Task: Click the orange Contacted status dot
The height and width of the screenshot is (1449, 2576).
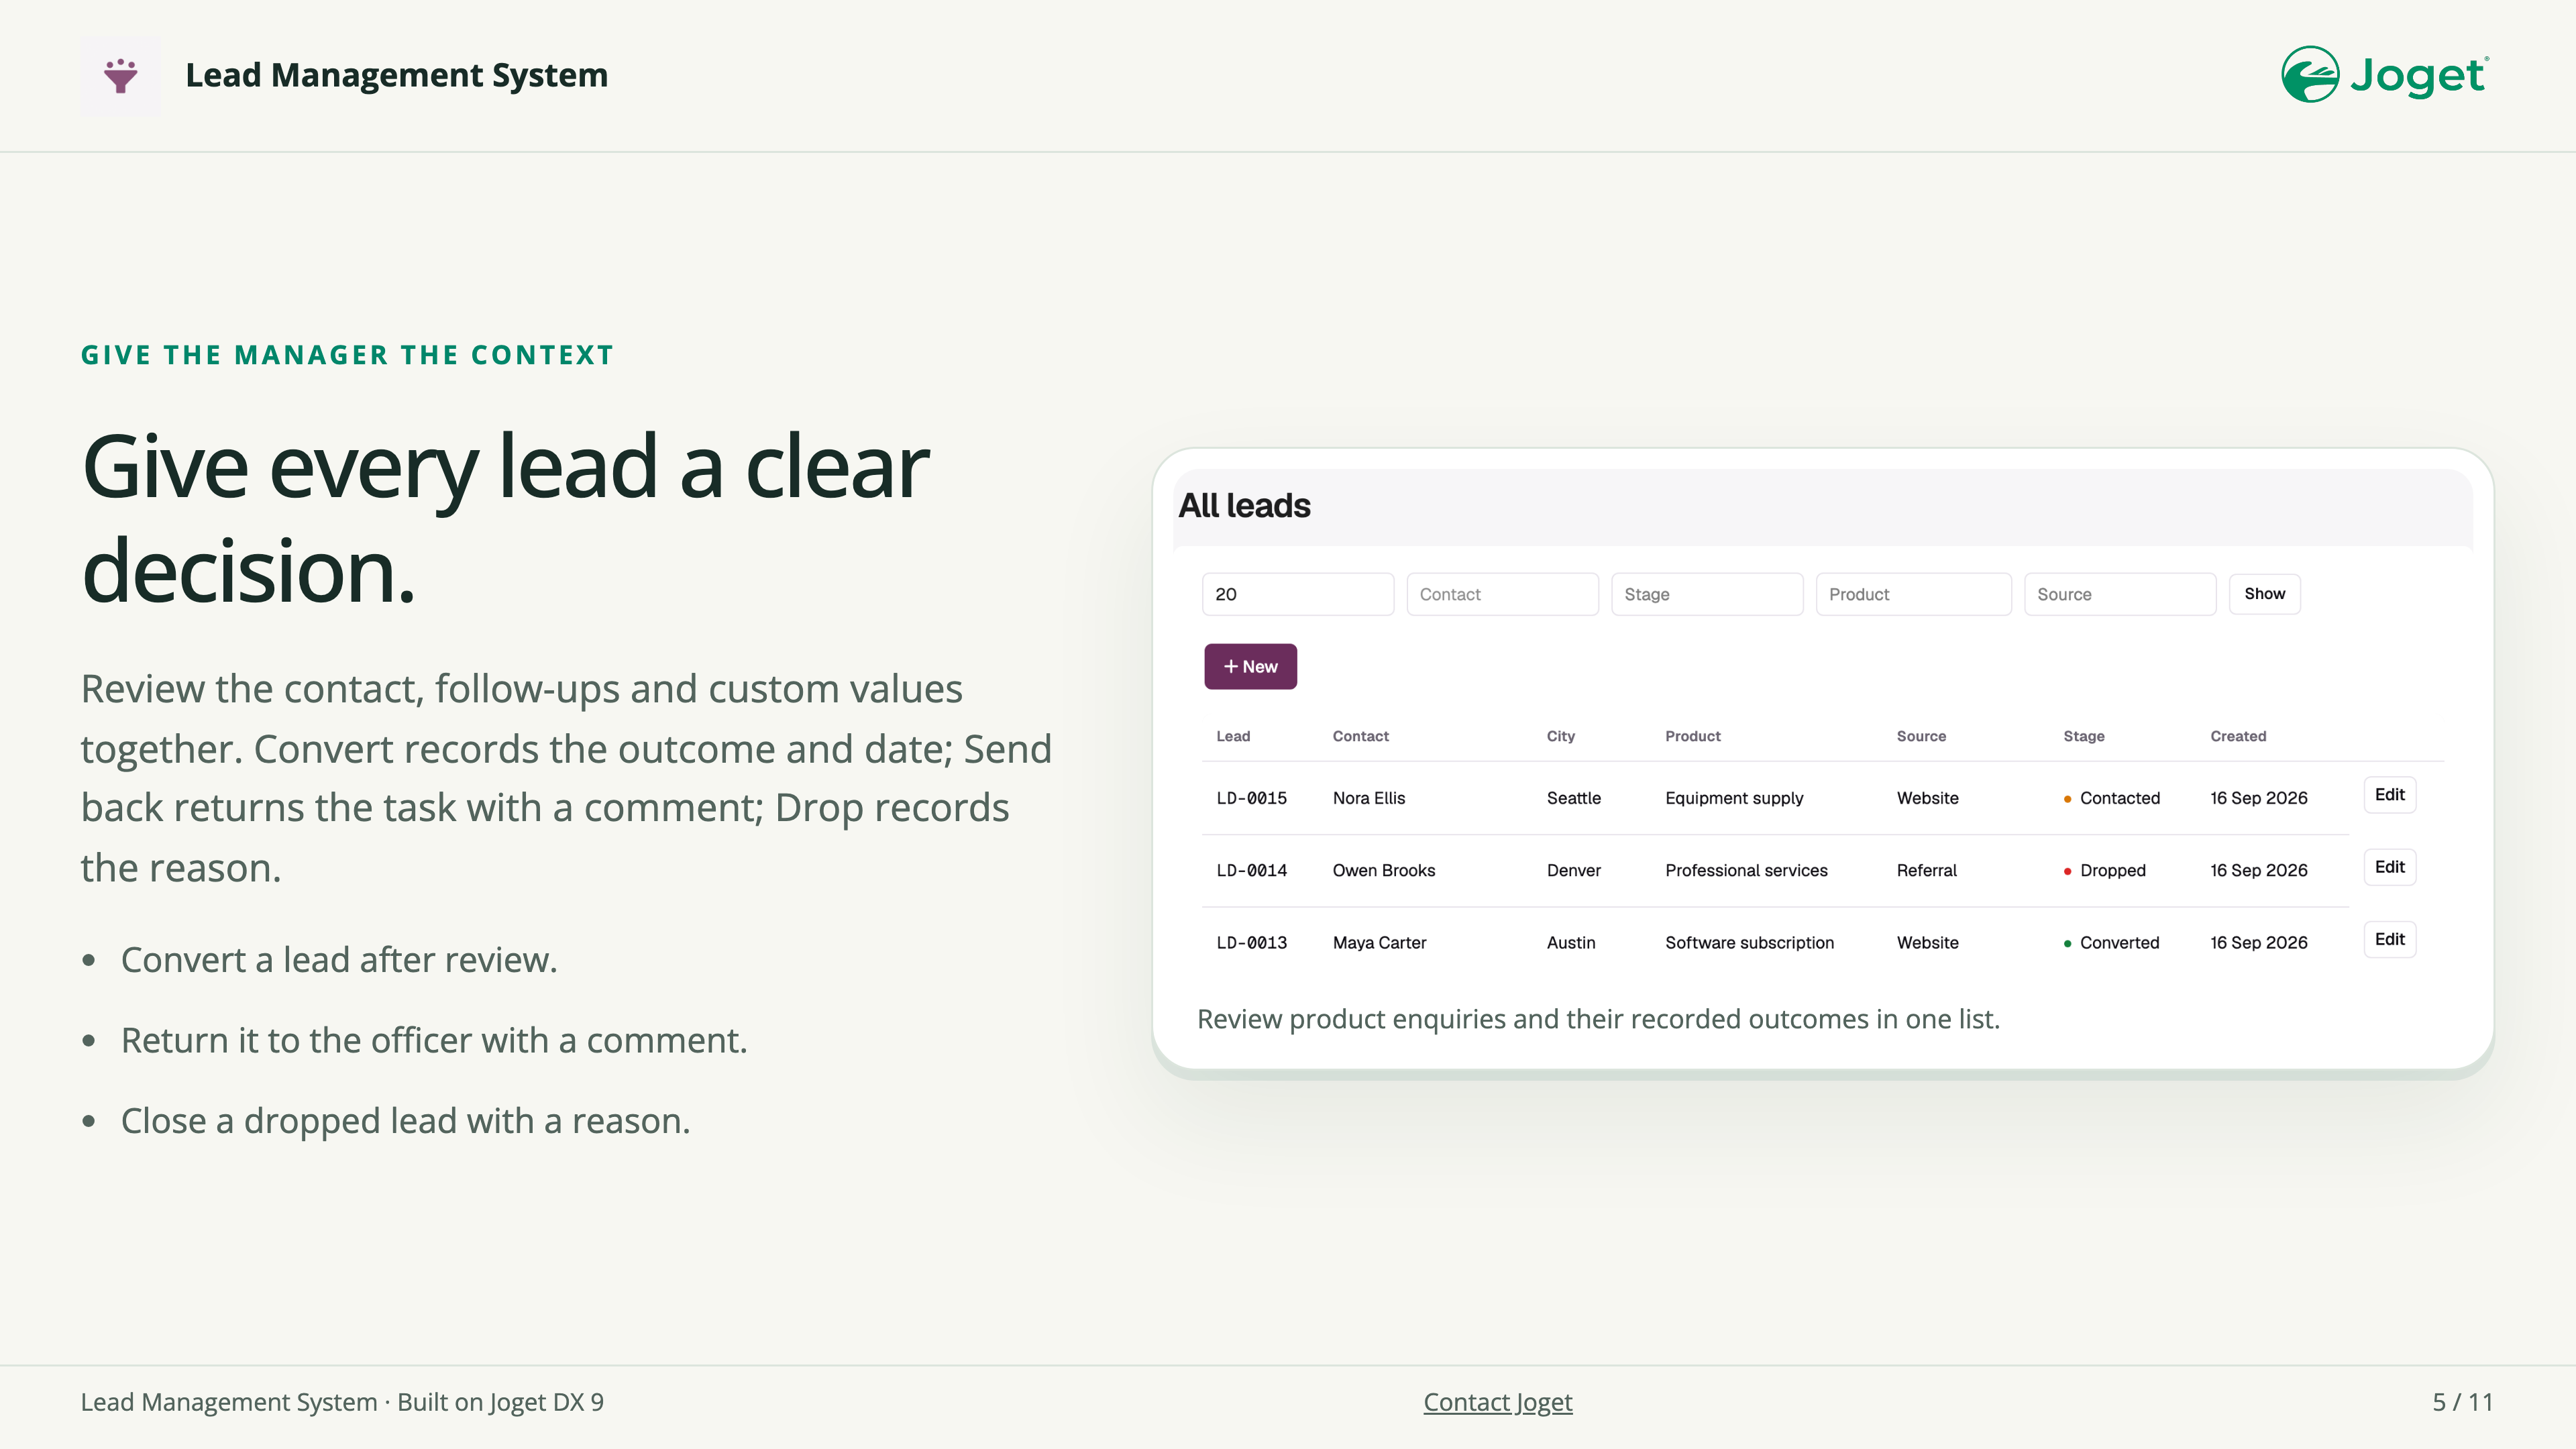Action: point(2067,799)
